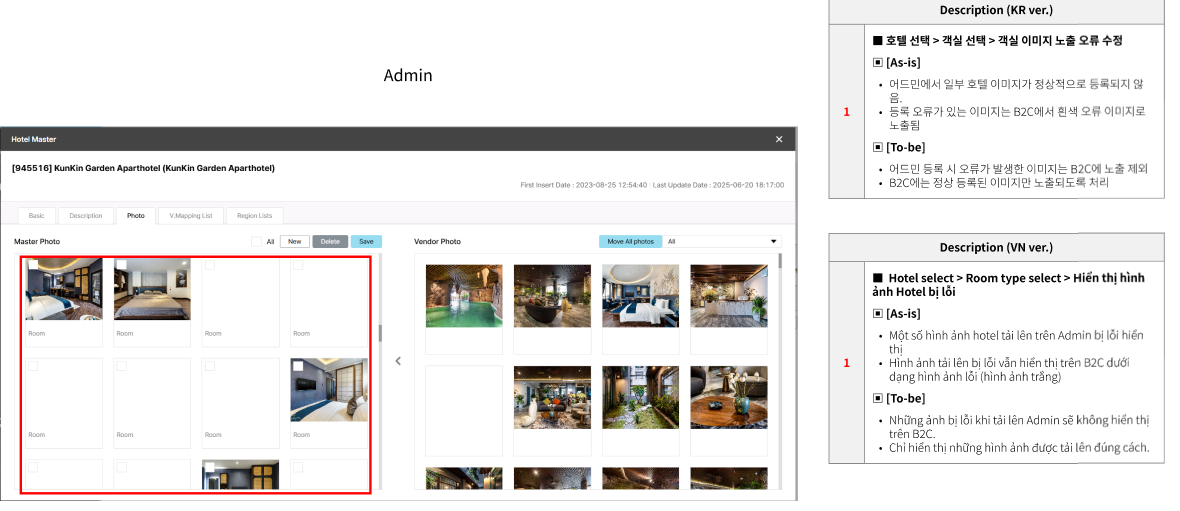This screenshot has height=511, width=1180.
Task: Click the Vendor Photo label
Action: pyautogui.click(x=437, y=242)
